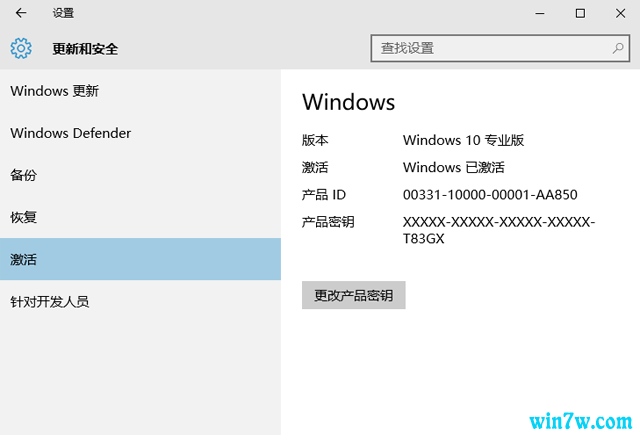
Task: Minimize the Settings window
Action: pyautogui.click(x=535, y=13)
